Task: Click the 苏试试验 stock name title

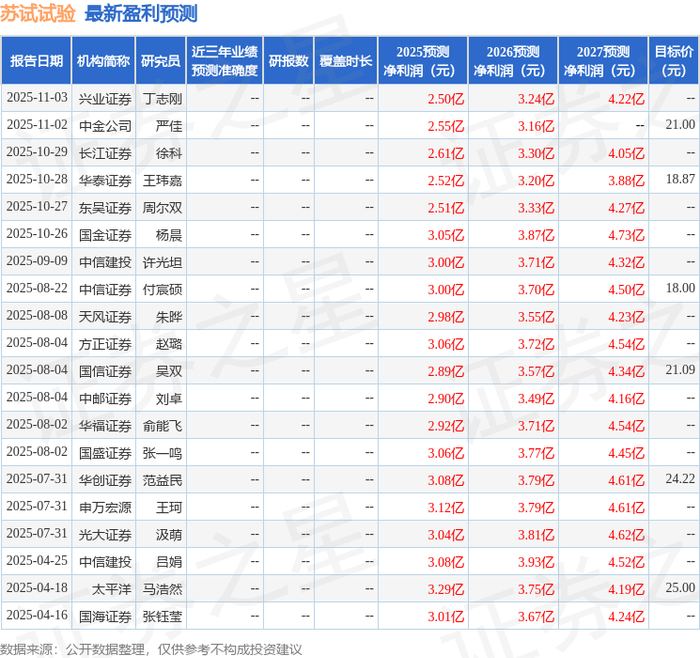Action: [x=38, y=14]
